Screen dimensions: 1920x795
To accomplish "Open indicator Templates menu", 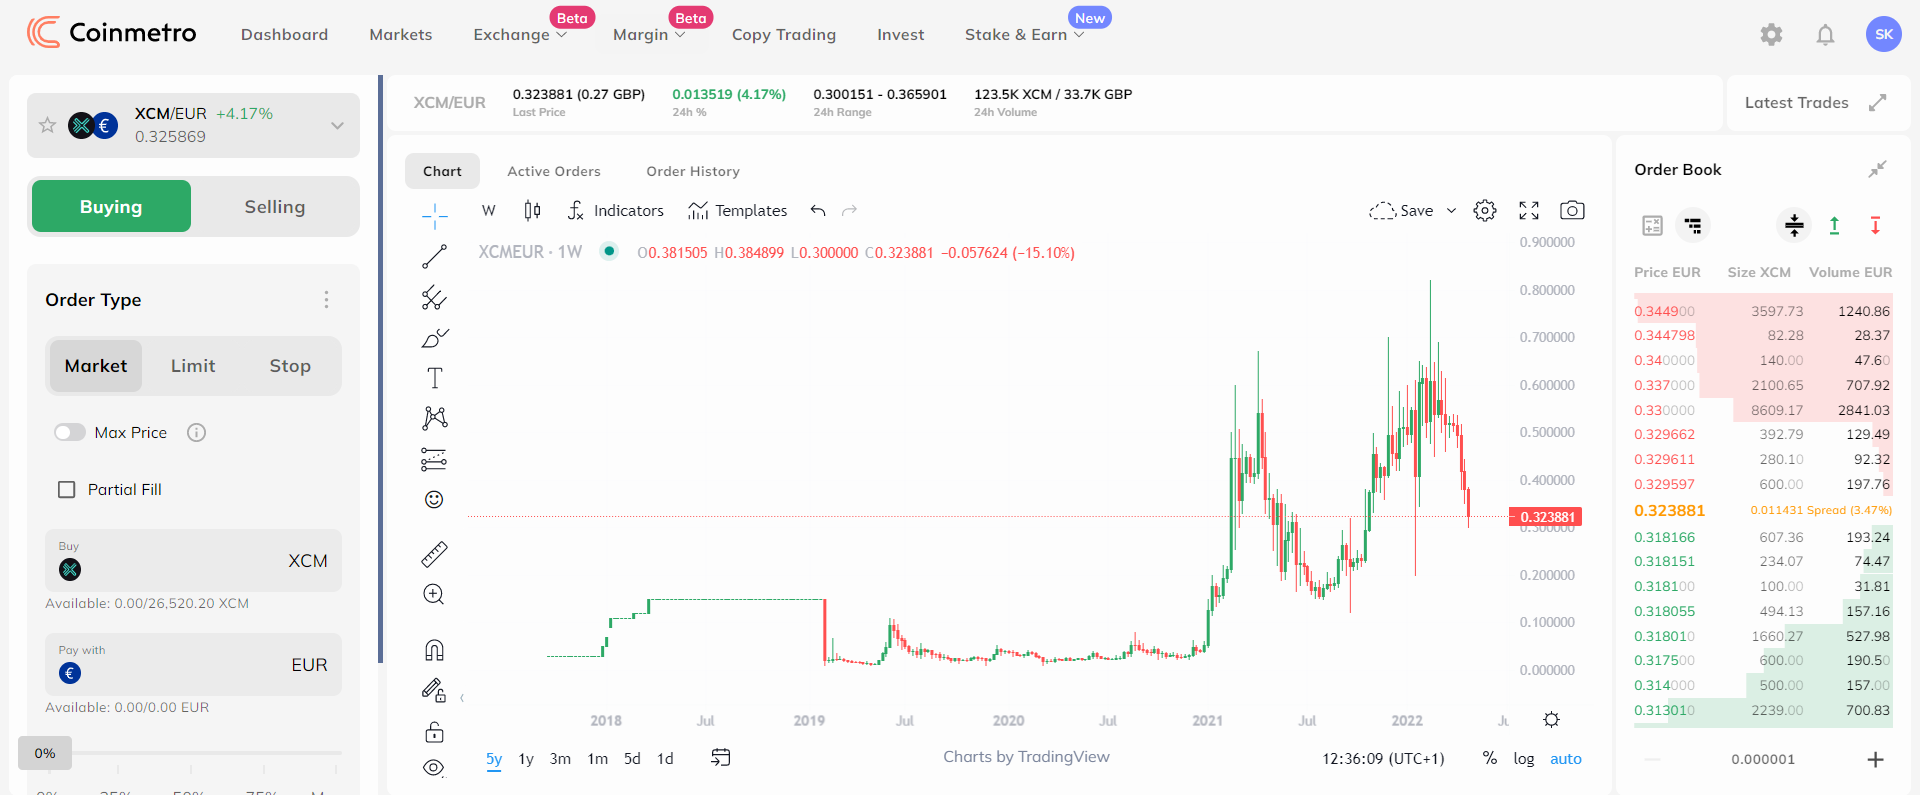I will pyautogui.click(x=737, y=210).
